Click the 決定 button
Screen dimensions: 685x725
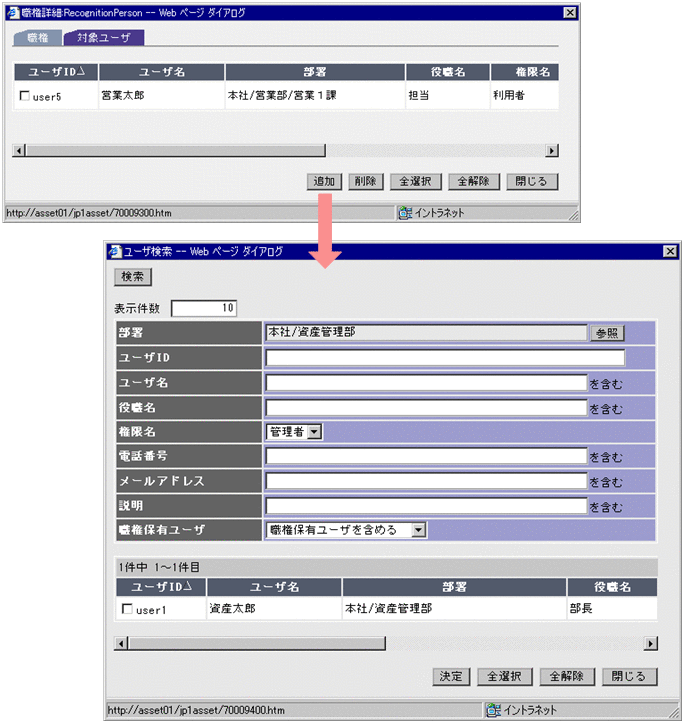451,676
